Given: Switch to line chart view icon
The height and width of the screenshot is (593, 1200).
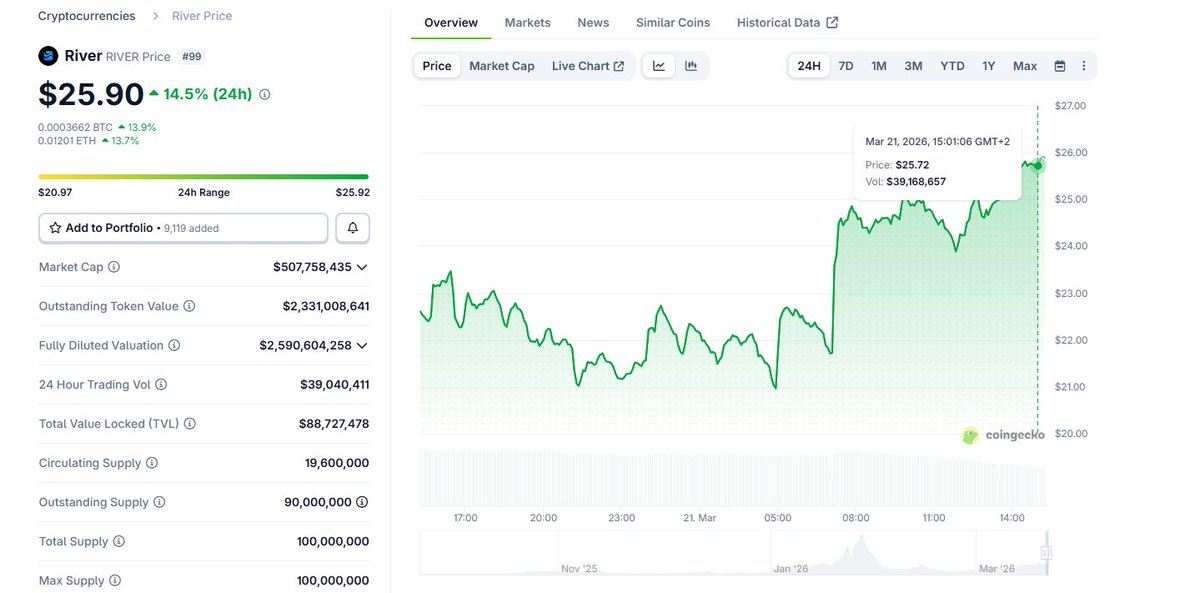Looking at the screenshot, I should (659, 66).
